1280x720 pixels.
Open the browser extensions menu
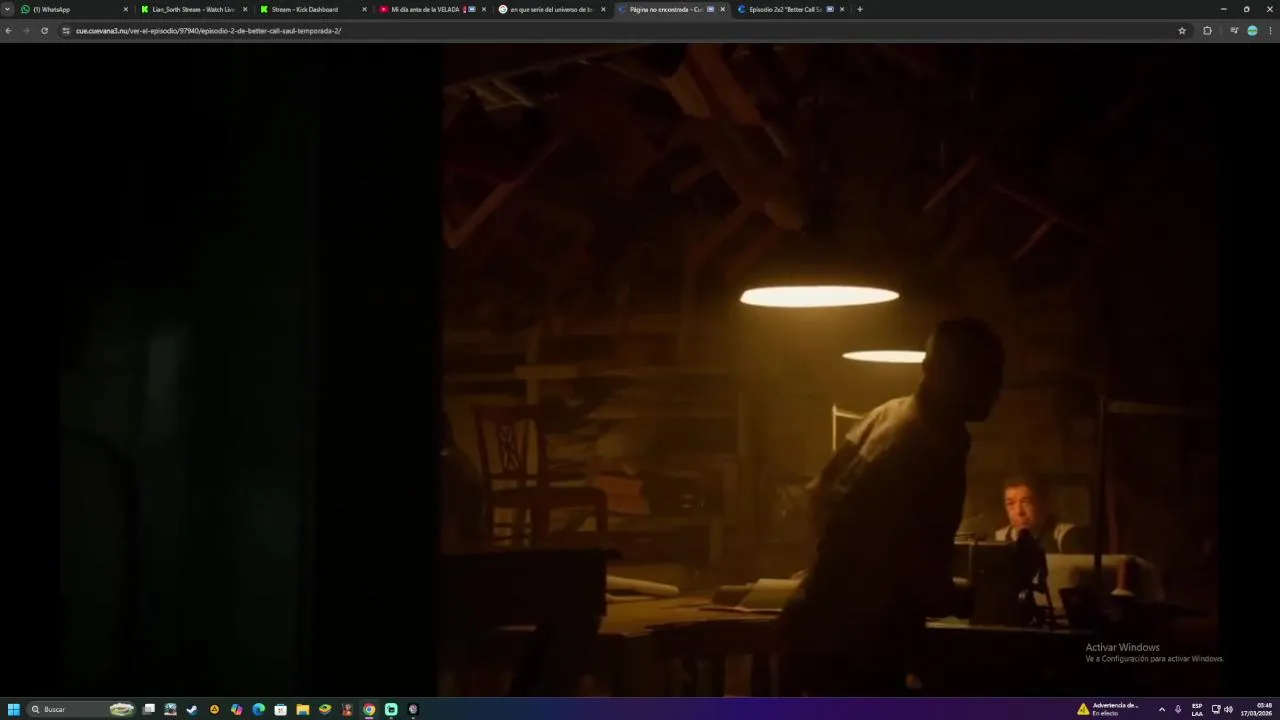tap(1207, 31)
